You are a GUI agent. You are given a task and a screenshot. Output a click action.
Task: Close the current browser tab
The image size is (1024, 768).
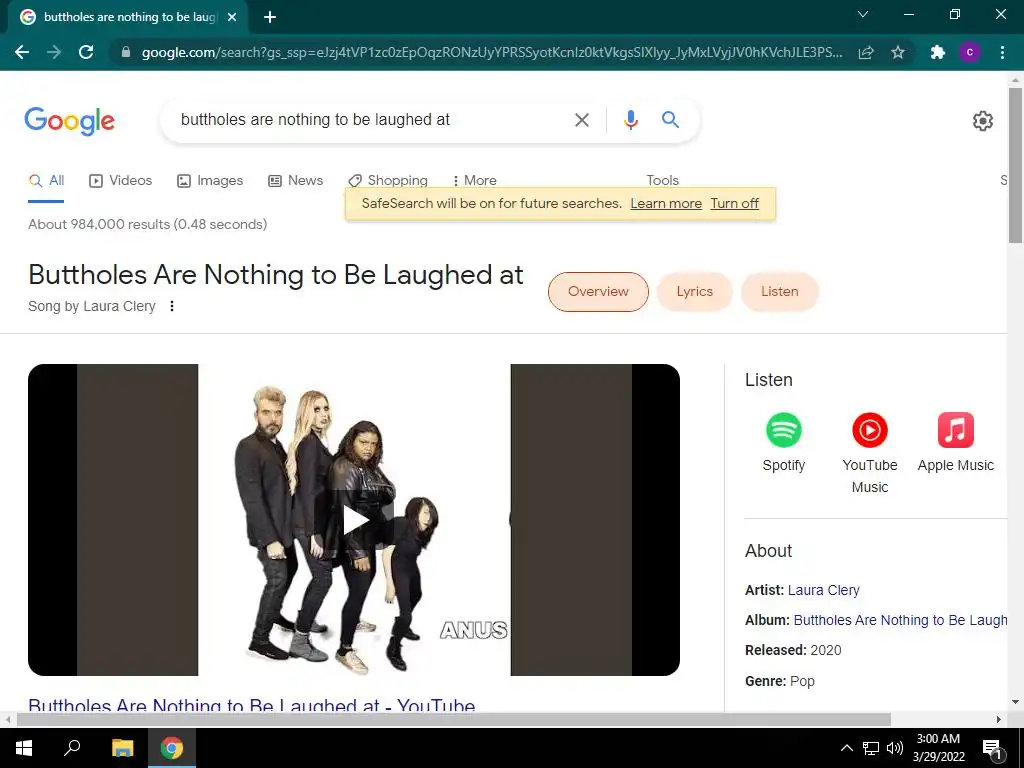point(232,17)
